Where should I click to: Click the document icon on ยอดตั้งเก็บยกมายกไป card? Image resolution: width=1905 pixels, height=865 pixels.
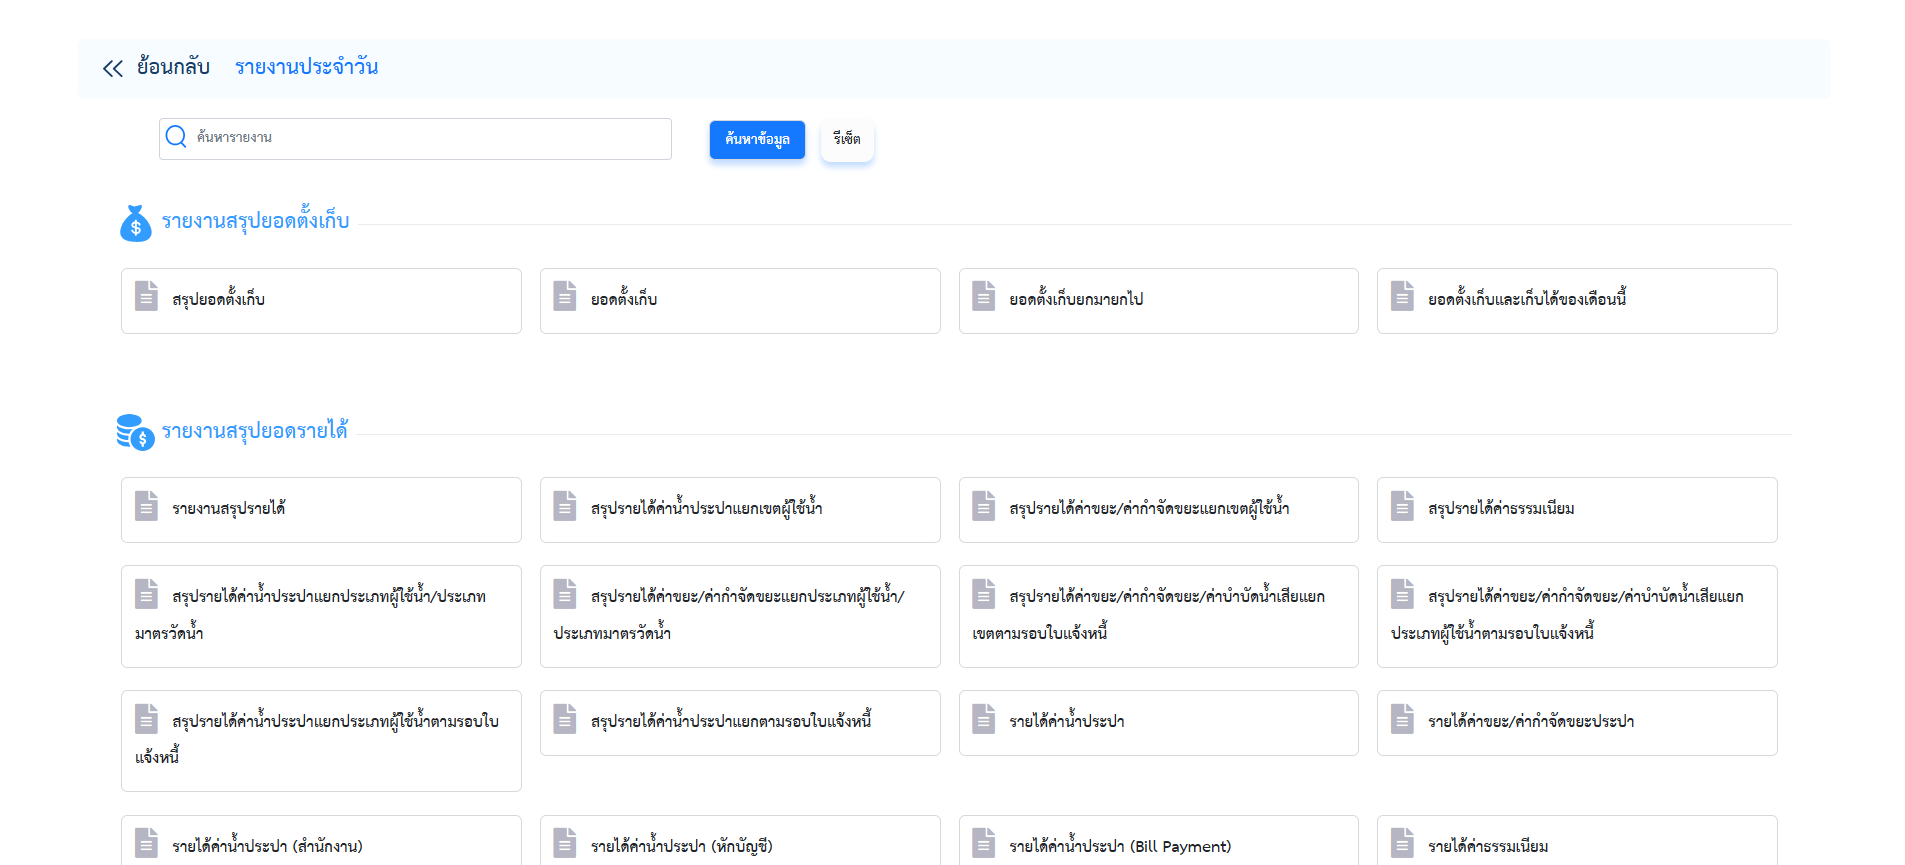tap(984, 296)
